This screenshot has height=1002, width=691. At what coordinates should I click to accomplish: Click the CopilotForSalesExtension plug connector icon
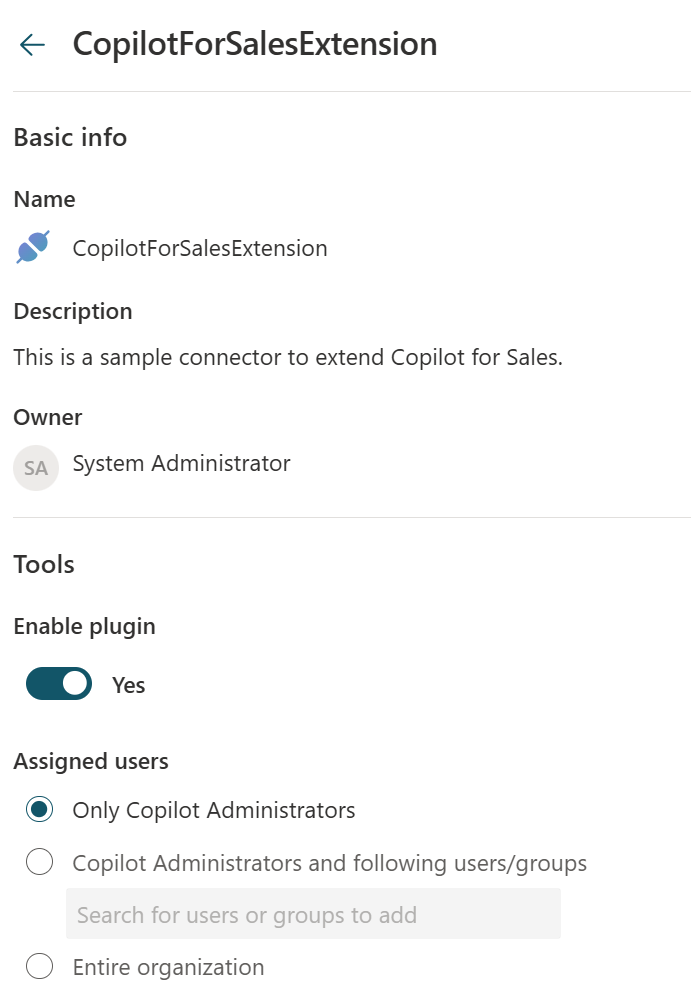click(x=32, y=248)
